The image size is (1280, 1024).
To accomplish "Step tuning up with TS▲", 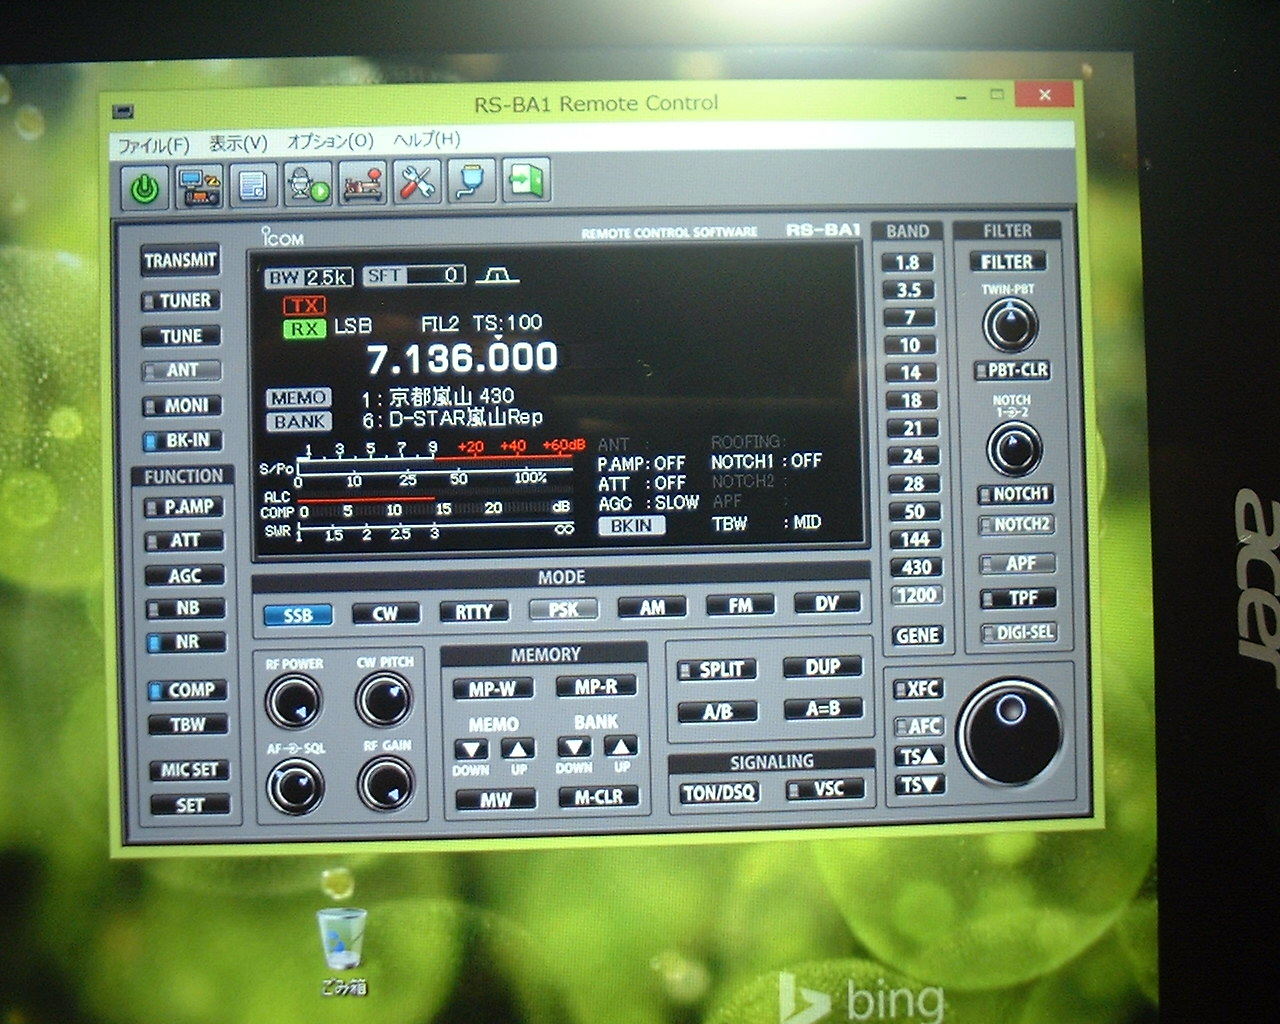I will click(919, 756).
